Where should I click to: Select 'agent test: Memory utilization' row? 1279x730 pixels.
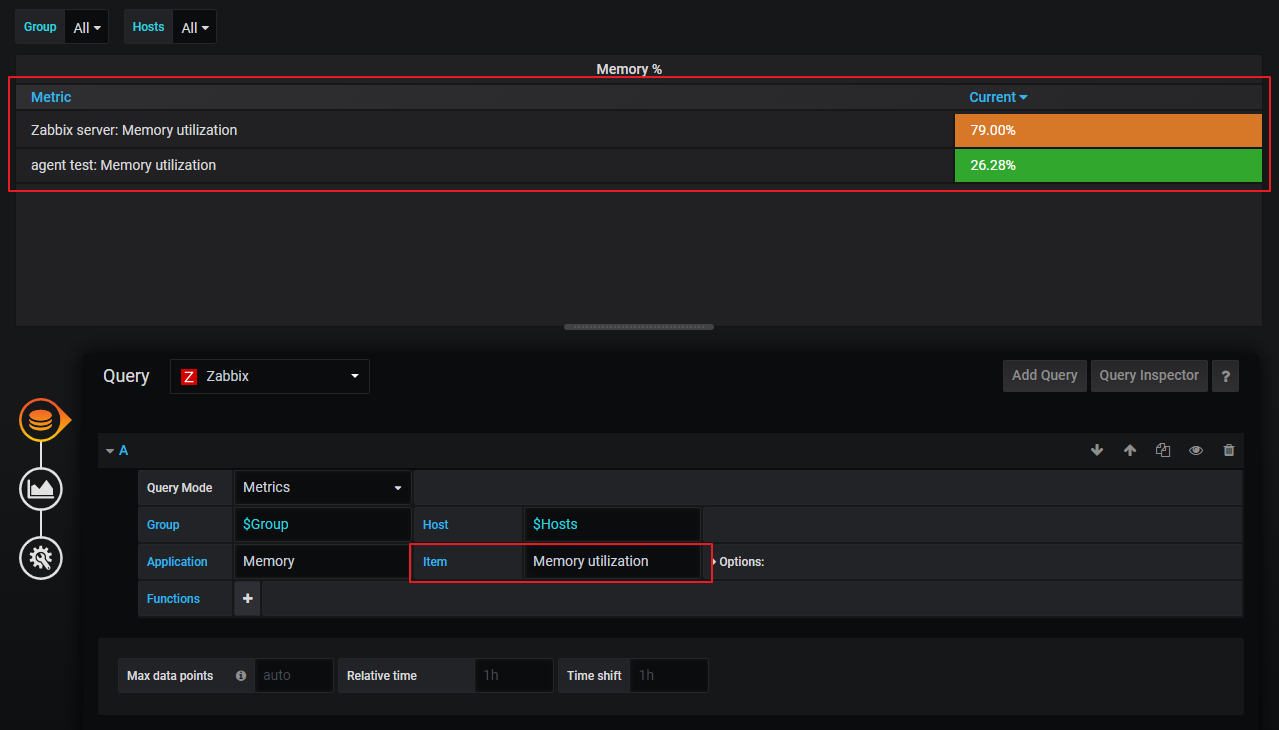tap(639, 166)
